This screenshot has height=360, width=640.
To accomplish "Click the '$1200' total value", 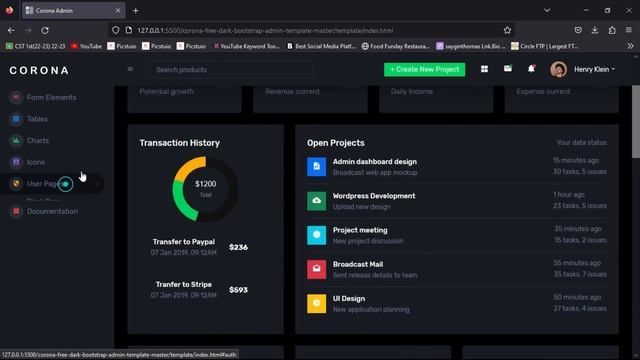I will 206,184.
